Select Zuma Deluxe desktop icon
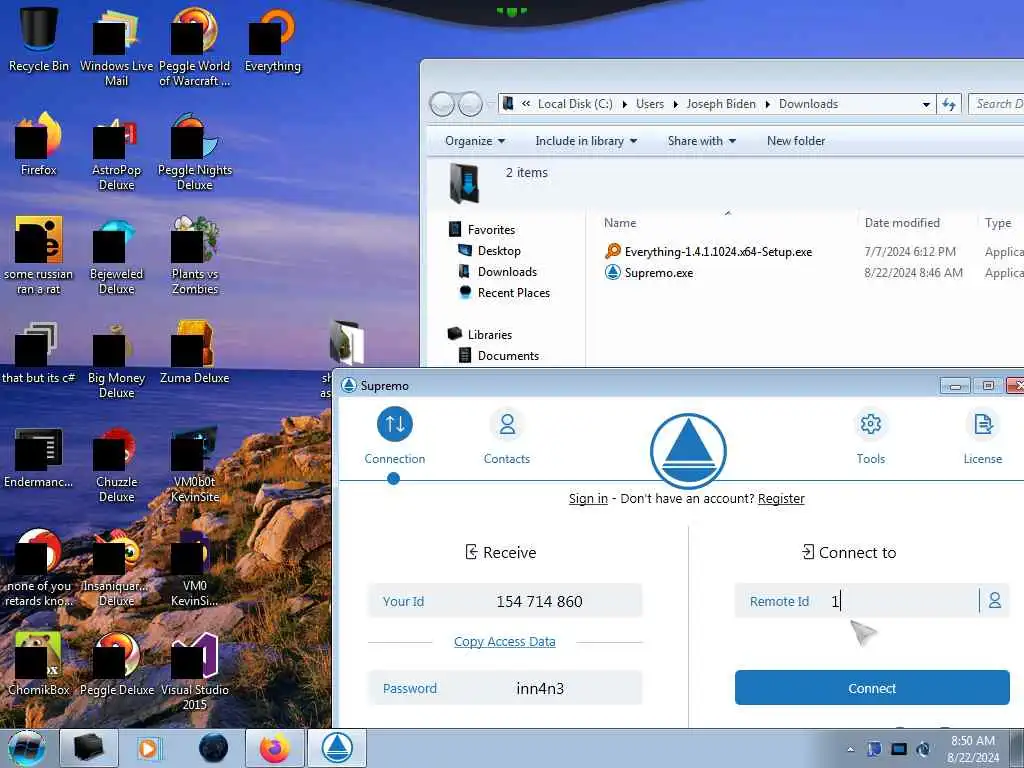Screen dimensions: 1024x768 (x=195, y=353)
